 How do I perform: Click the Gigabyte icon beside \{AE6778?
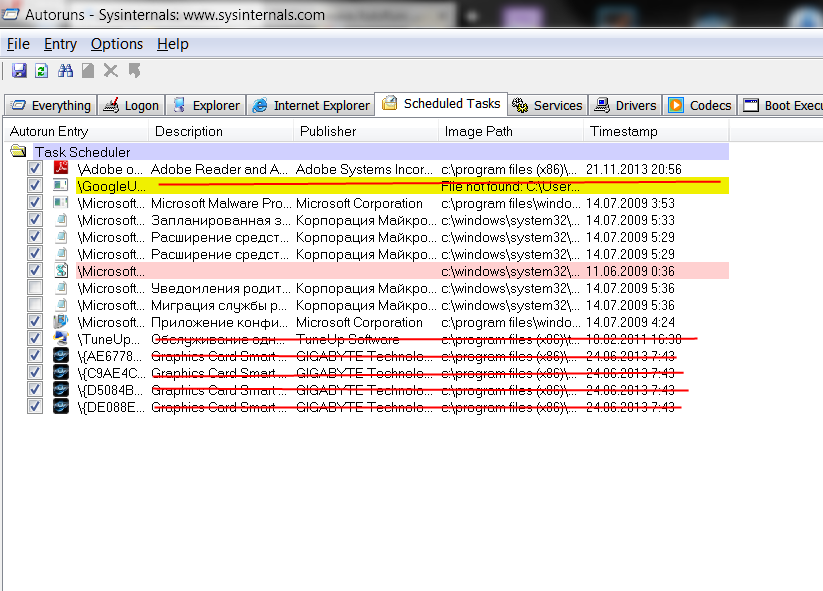61,356
